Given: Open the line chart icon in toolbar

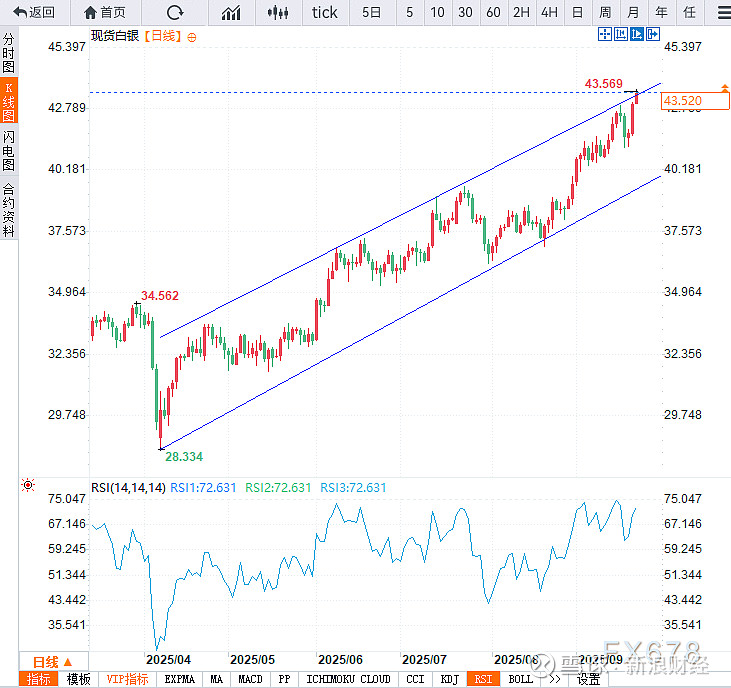Looking at the screenshot, I should tap(231, 13).
